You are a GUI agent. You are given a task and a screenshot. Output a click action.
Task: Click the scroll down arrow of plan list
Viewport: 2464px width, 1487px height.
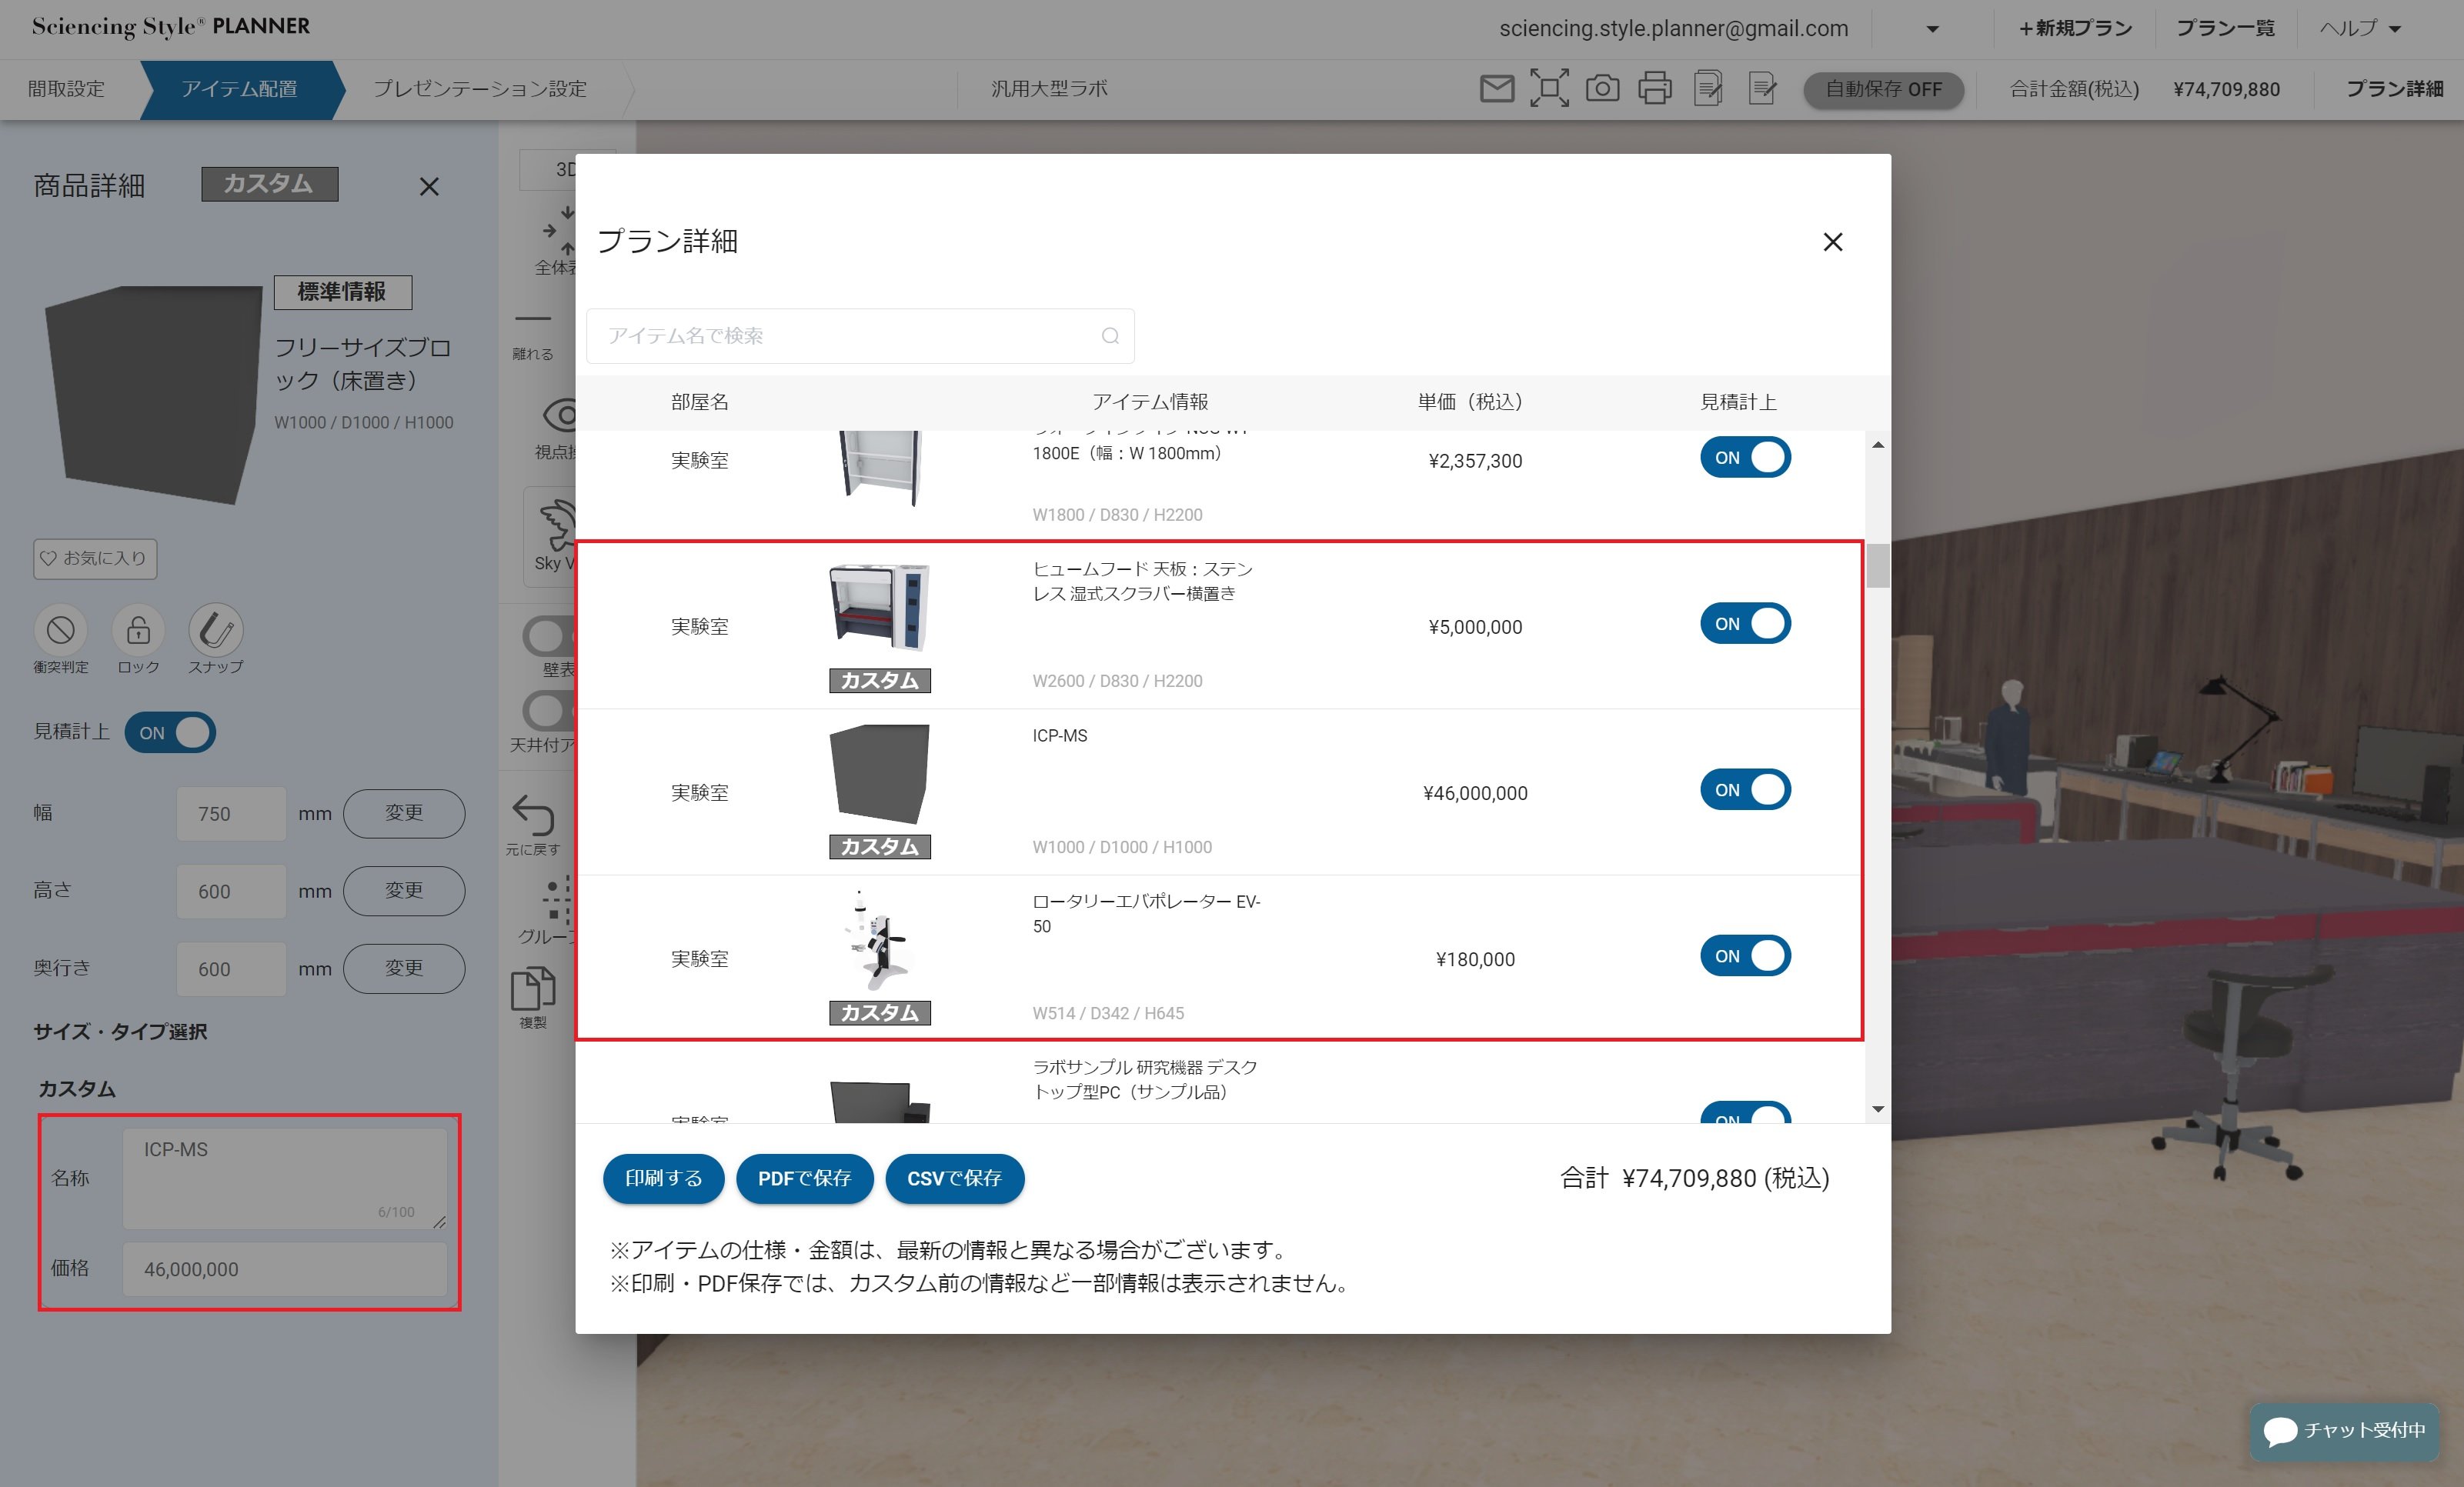coord(1877,1109)
